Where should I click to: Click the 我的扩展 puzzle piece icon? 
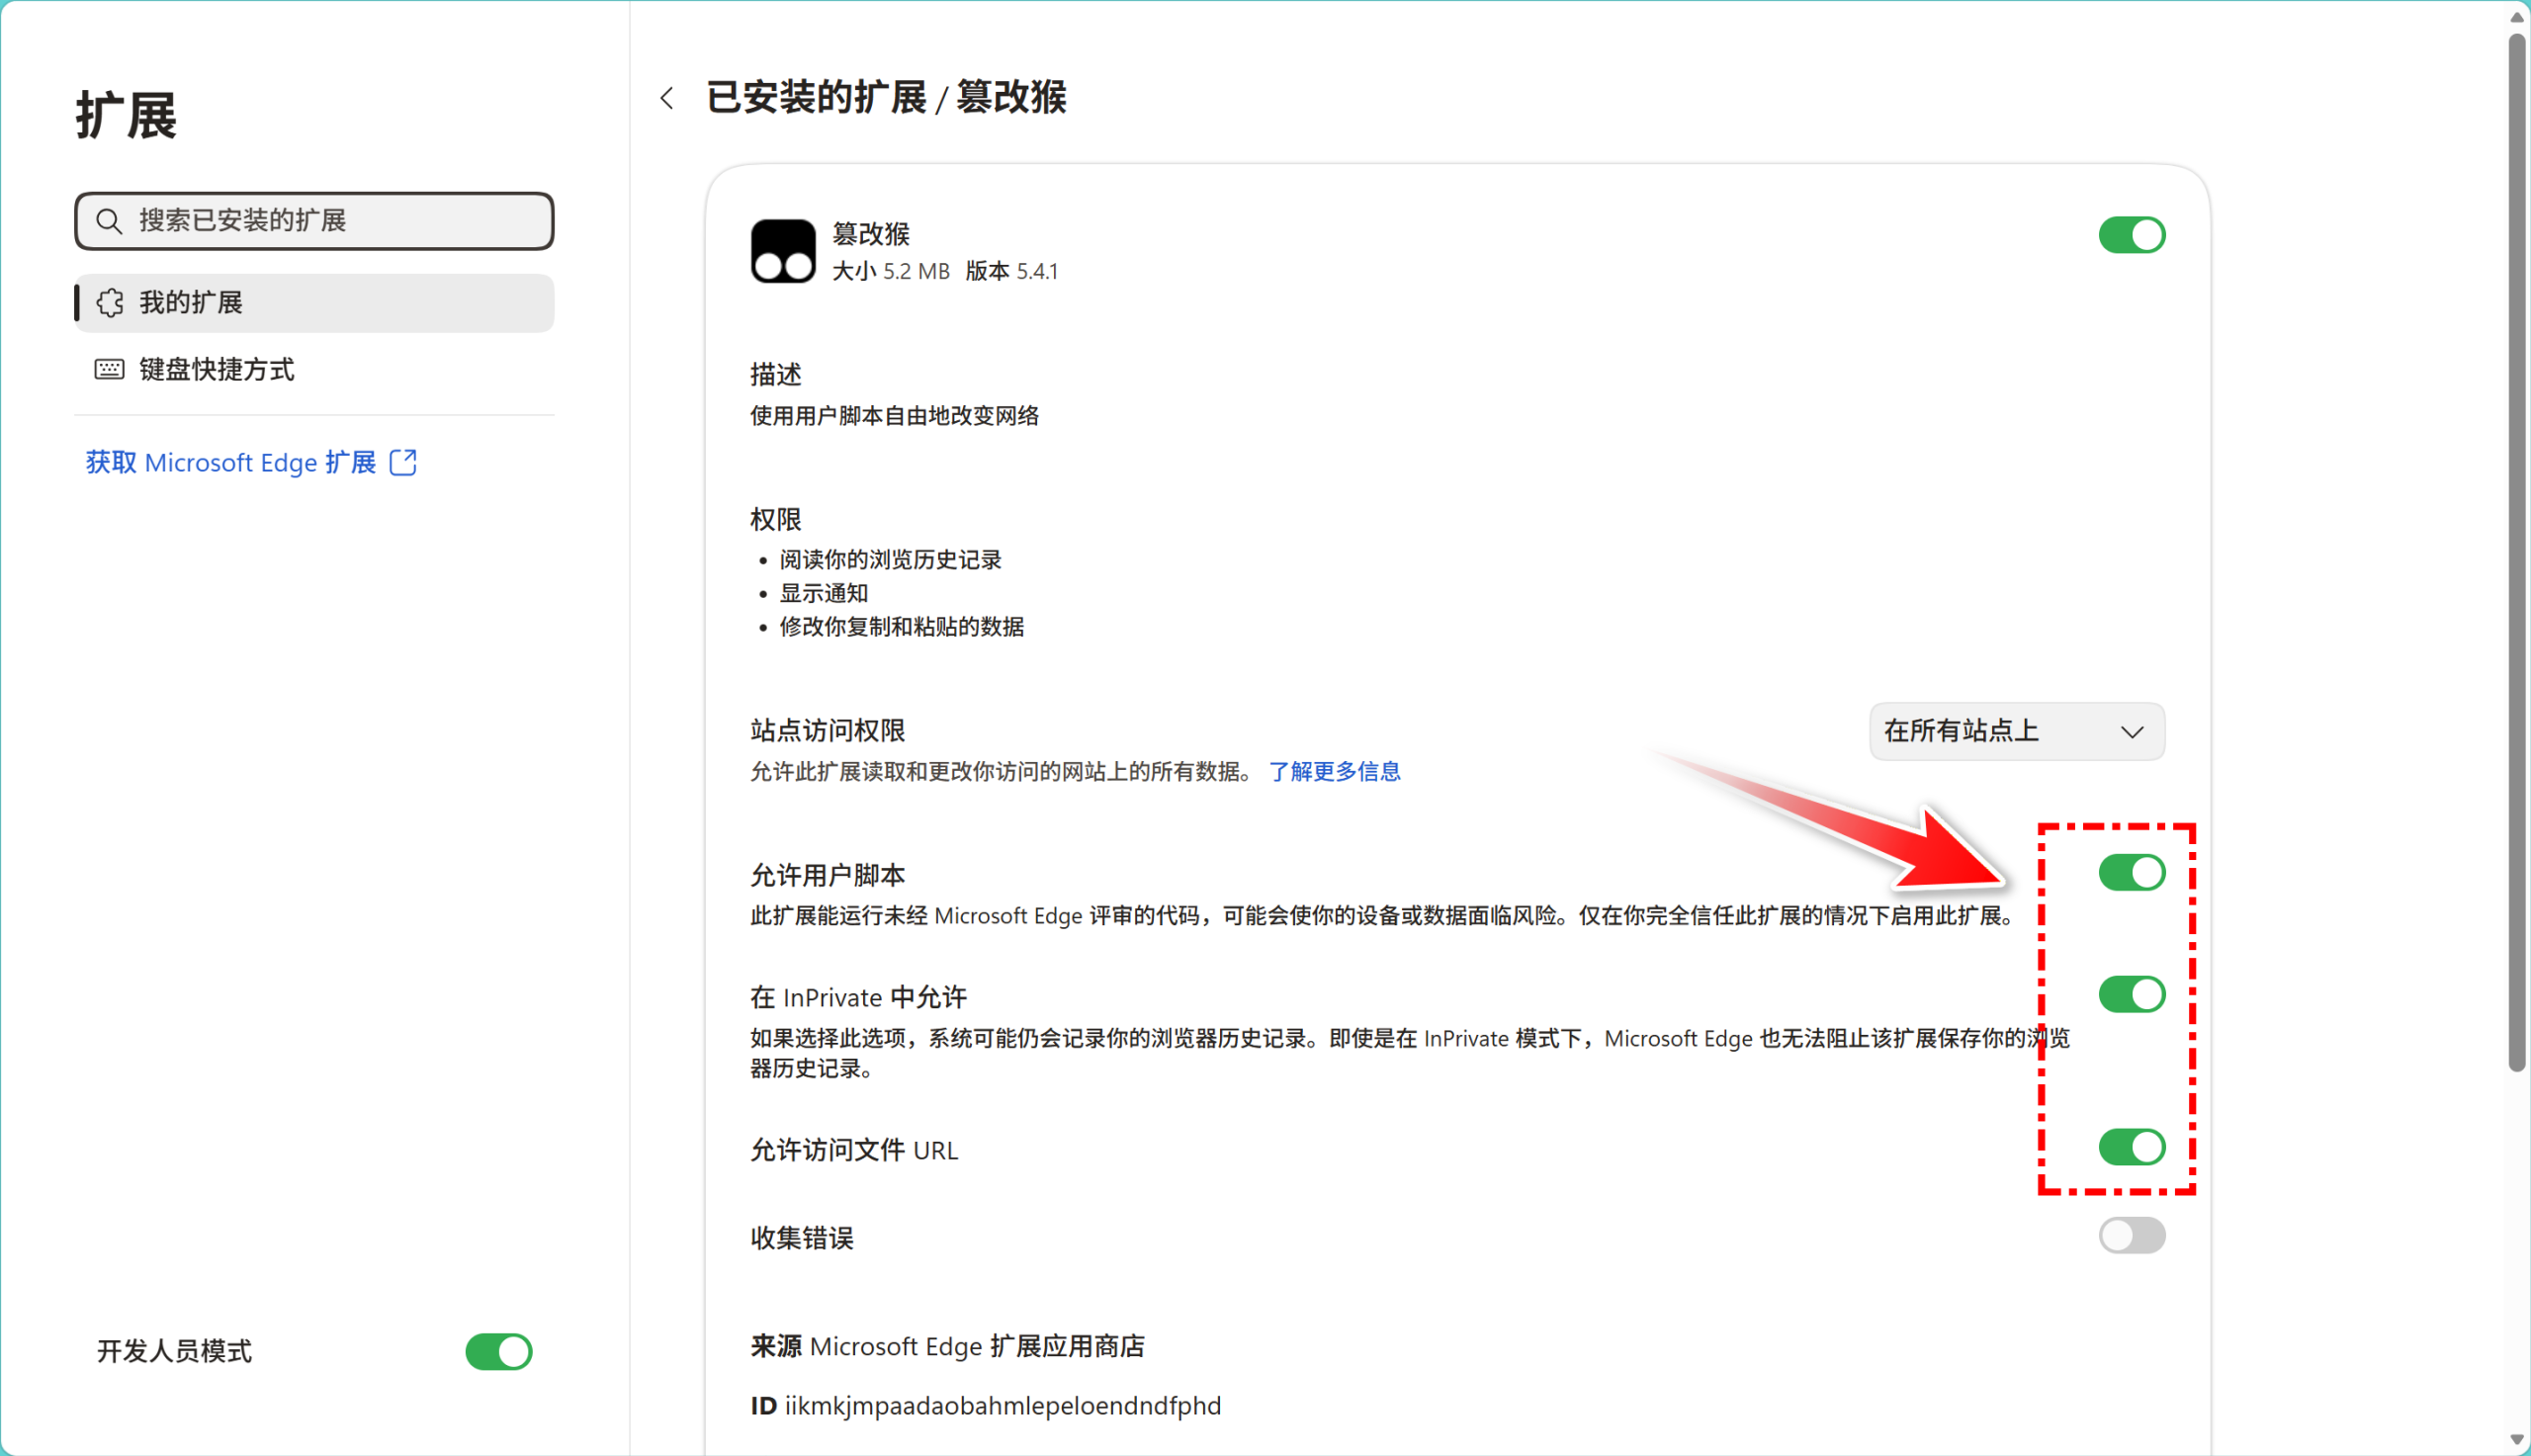[x=110, y=303]
